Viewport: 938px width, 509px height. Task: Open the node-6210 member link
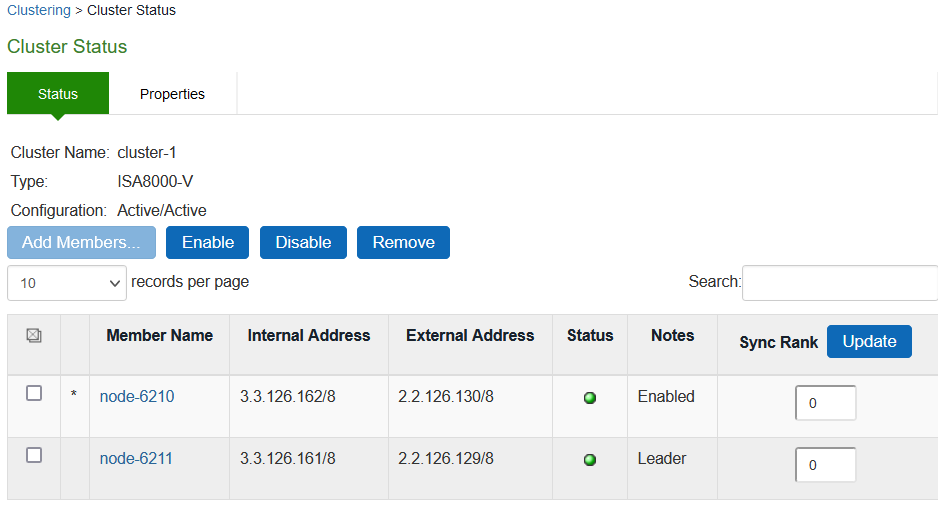pyautogui.click(x=137, y=397)
